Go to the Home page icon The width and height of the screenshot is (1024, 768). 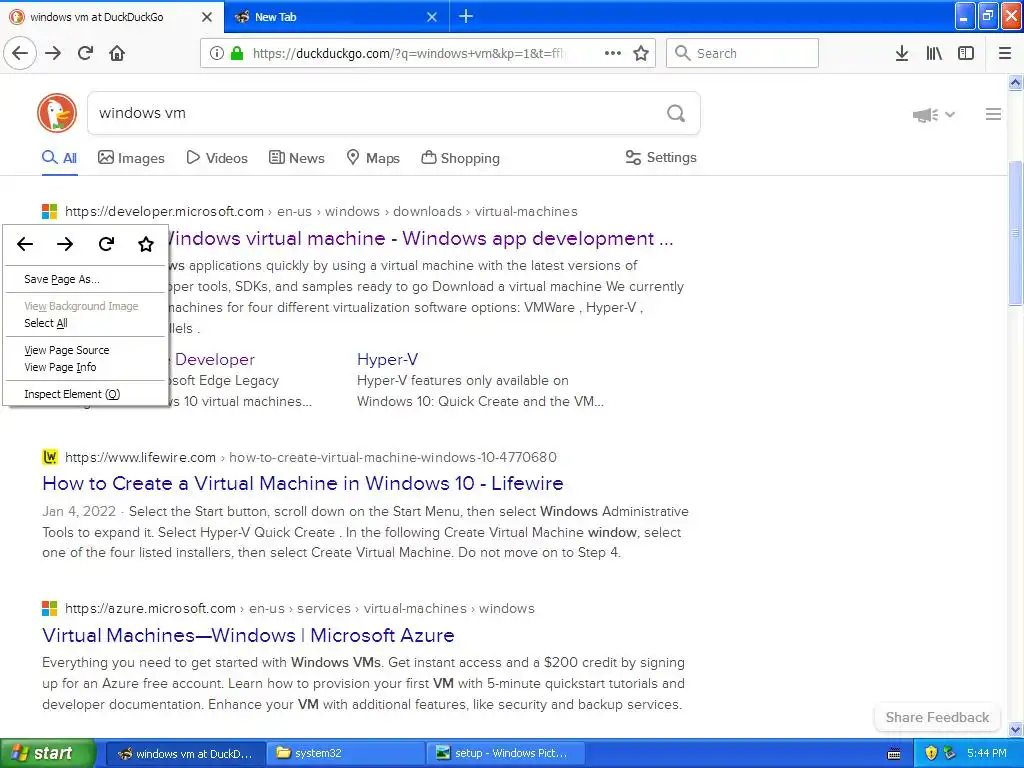tap(117, 53)
